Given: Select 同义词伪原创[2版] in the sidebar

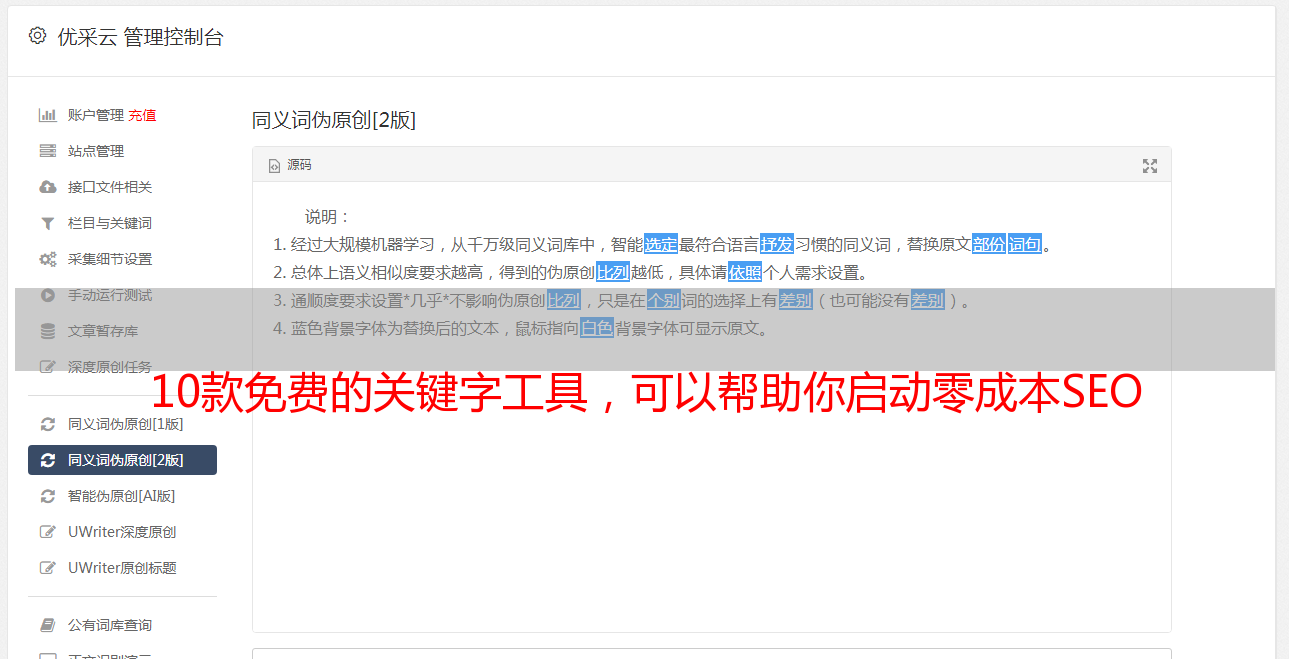Looking at the screenshot, I should click(122, 460).
